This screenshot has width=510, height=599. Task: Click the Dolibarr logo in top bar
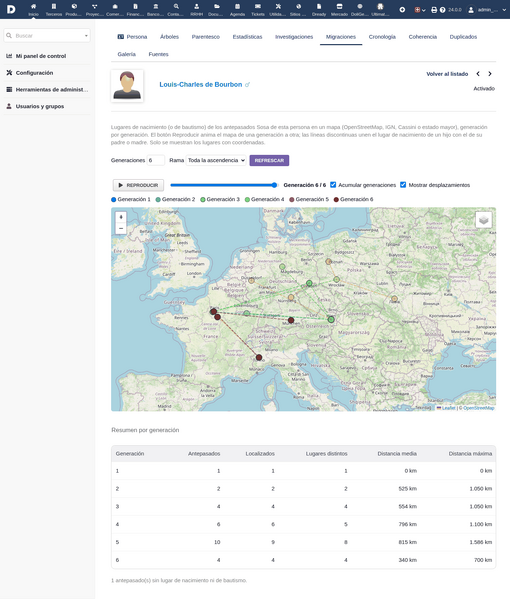[11, 9]
